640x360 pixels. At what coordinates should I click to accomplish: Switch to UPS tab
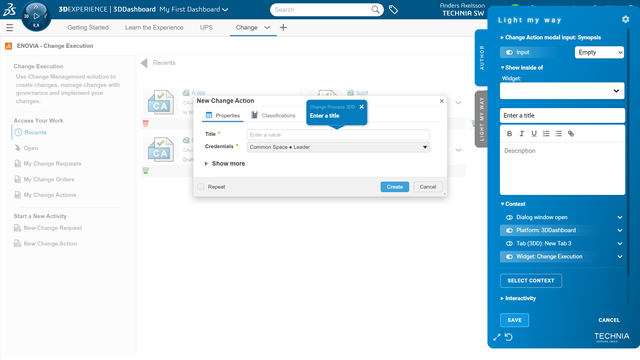point(206,27)
